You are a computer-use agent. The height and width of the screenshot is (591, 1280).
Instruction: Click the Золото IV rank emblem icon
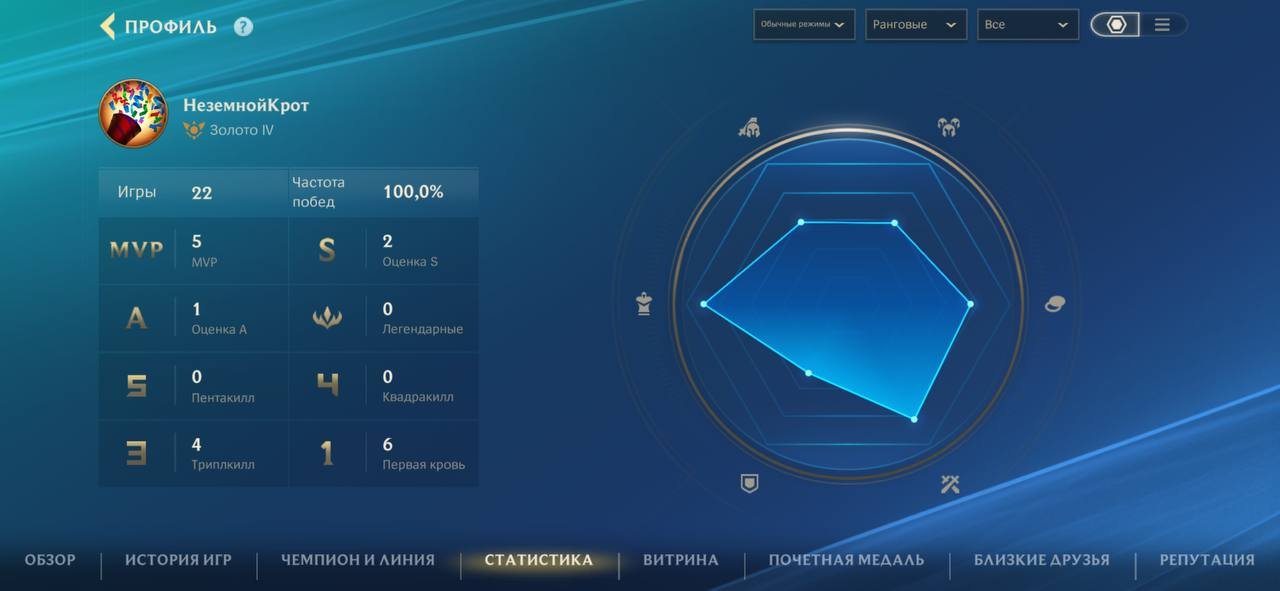tap(194, 130)
